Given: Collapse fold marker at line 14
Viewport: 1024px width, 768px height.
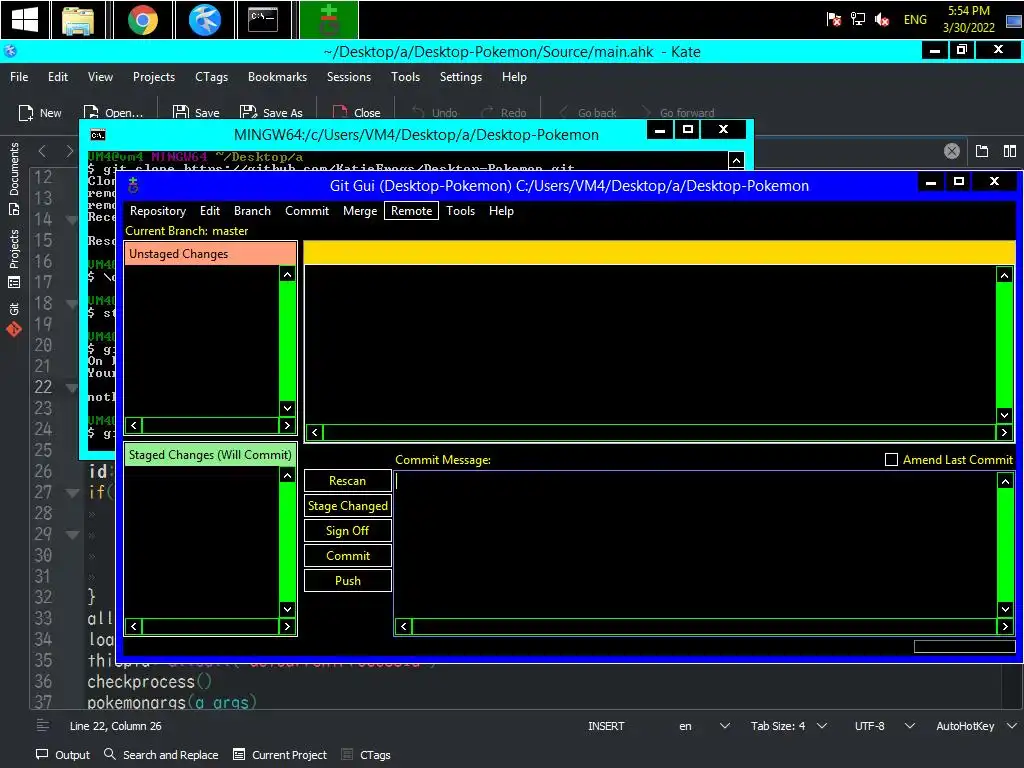Looking at the screenshot, I should [72, 219].
